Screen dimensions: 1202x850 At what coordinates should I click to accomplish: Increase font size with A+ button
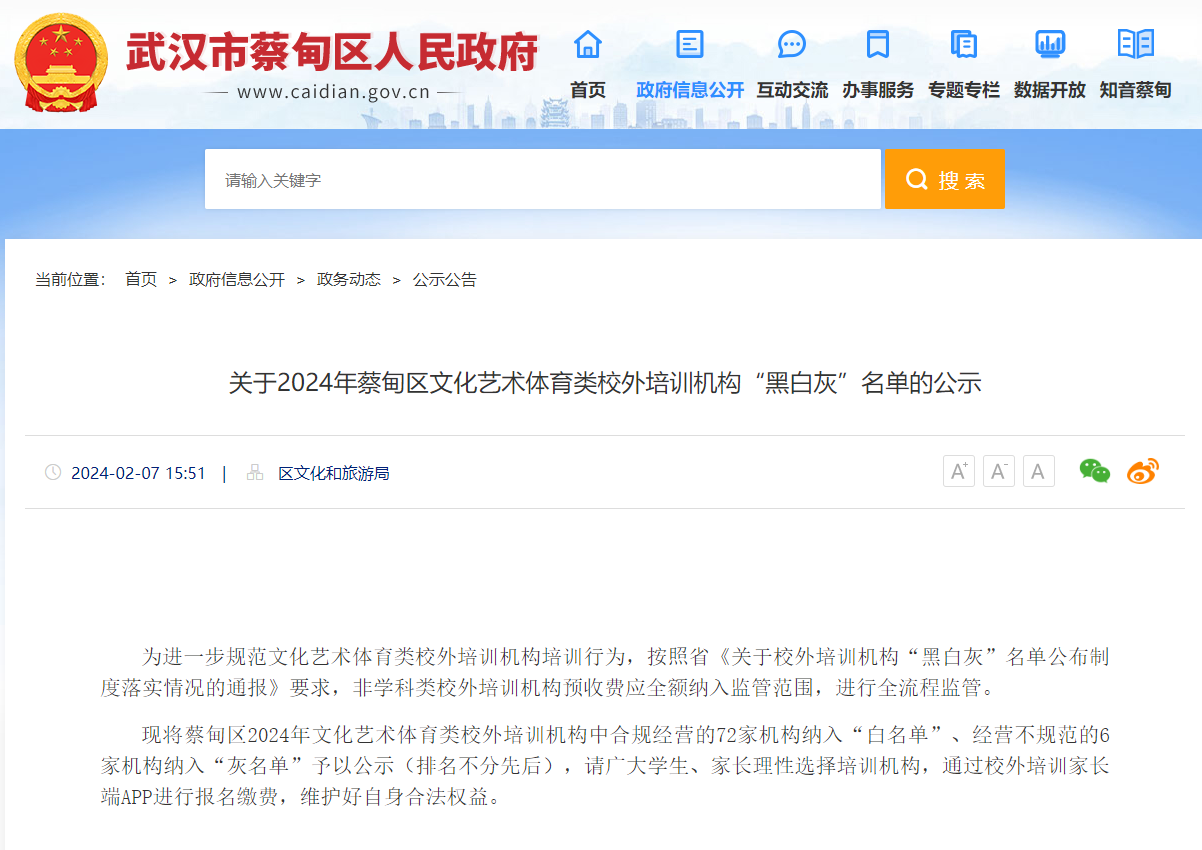959,471
